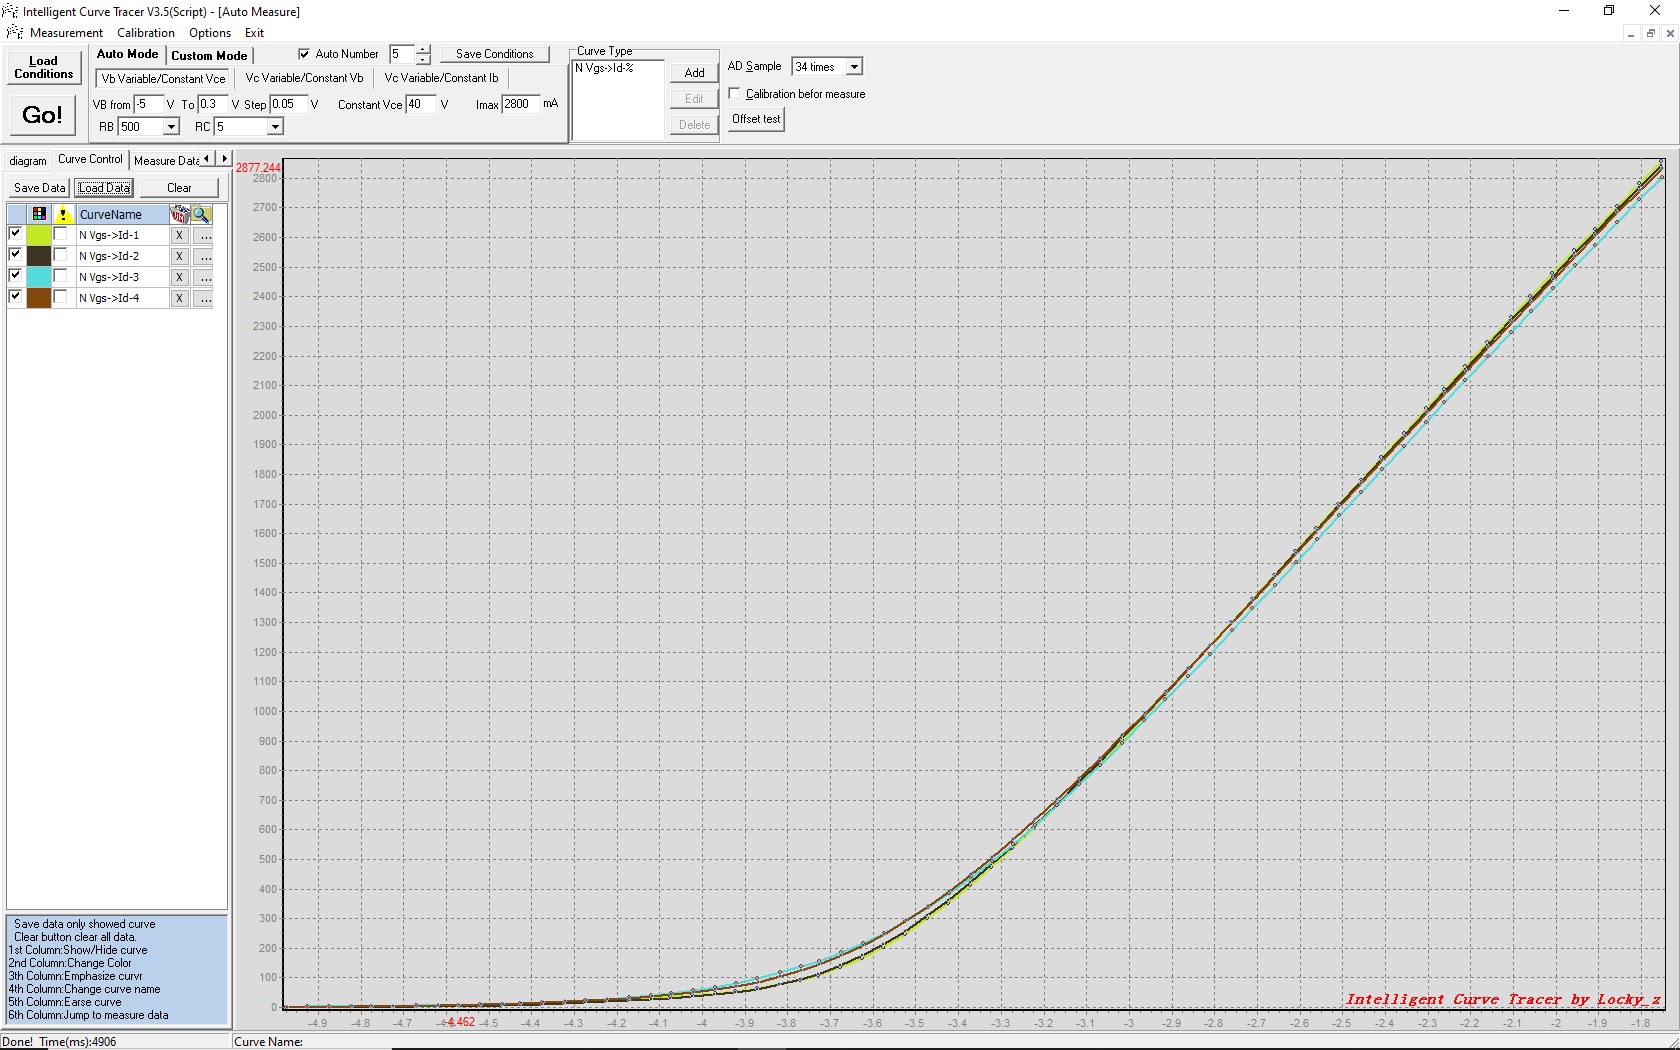Click the Offset test button
Screen dimensions: 1680x1050
click(x=756, y=119)
